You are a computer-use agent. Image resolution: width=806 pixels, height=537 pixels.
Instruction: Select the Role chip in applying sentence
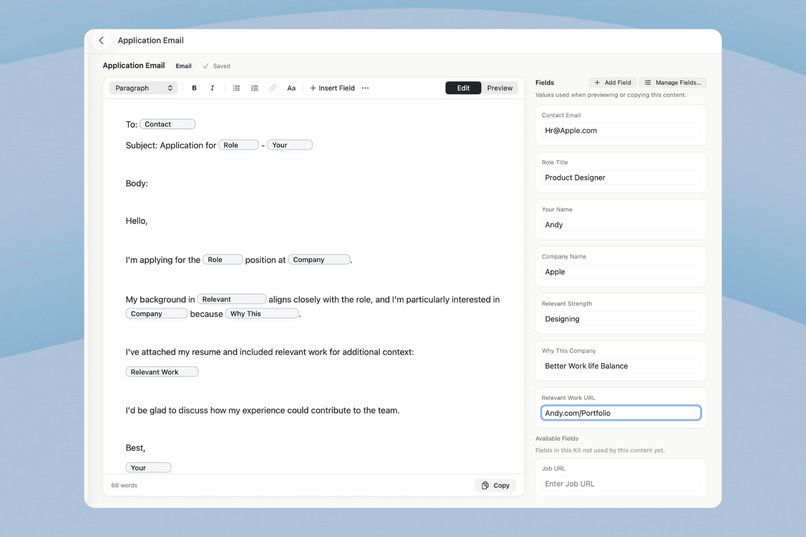[x=223, y=260]
